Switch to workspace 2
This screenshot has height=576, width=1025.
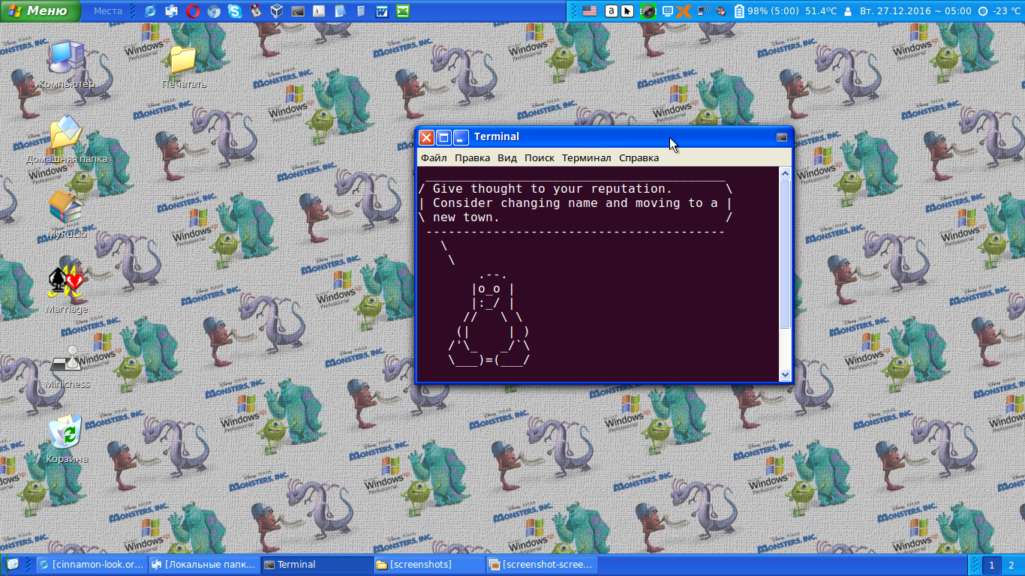1012,564
